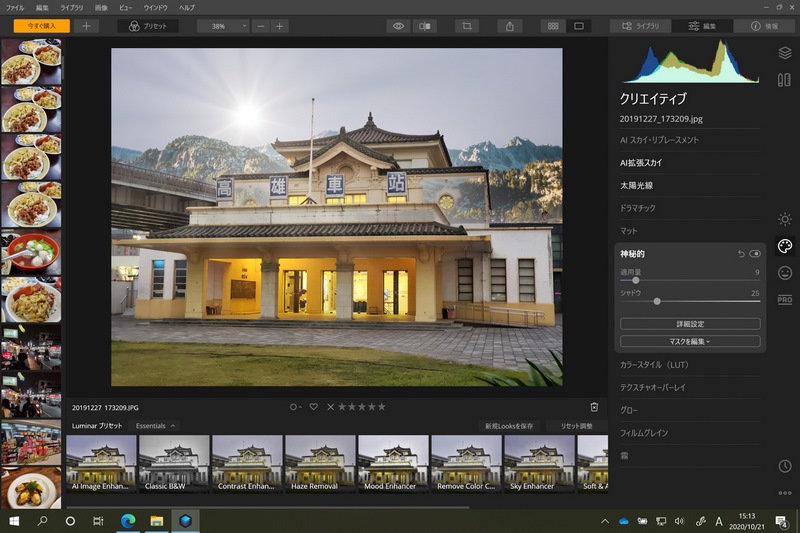Image resolution: width=800 pixels, height=533 pixels.
Task: Open the Essentials preset collection dropdown
Action: pos(155,425)
